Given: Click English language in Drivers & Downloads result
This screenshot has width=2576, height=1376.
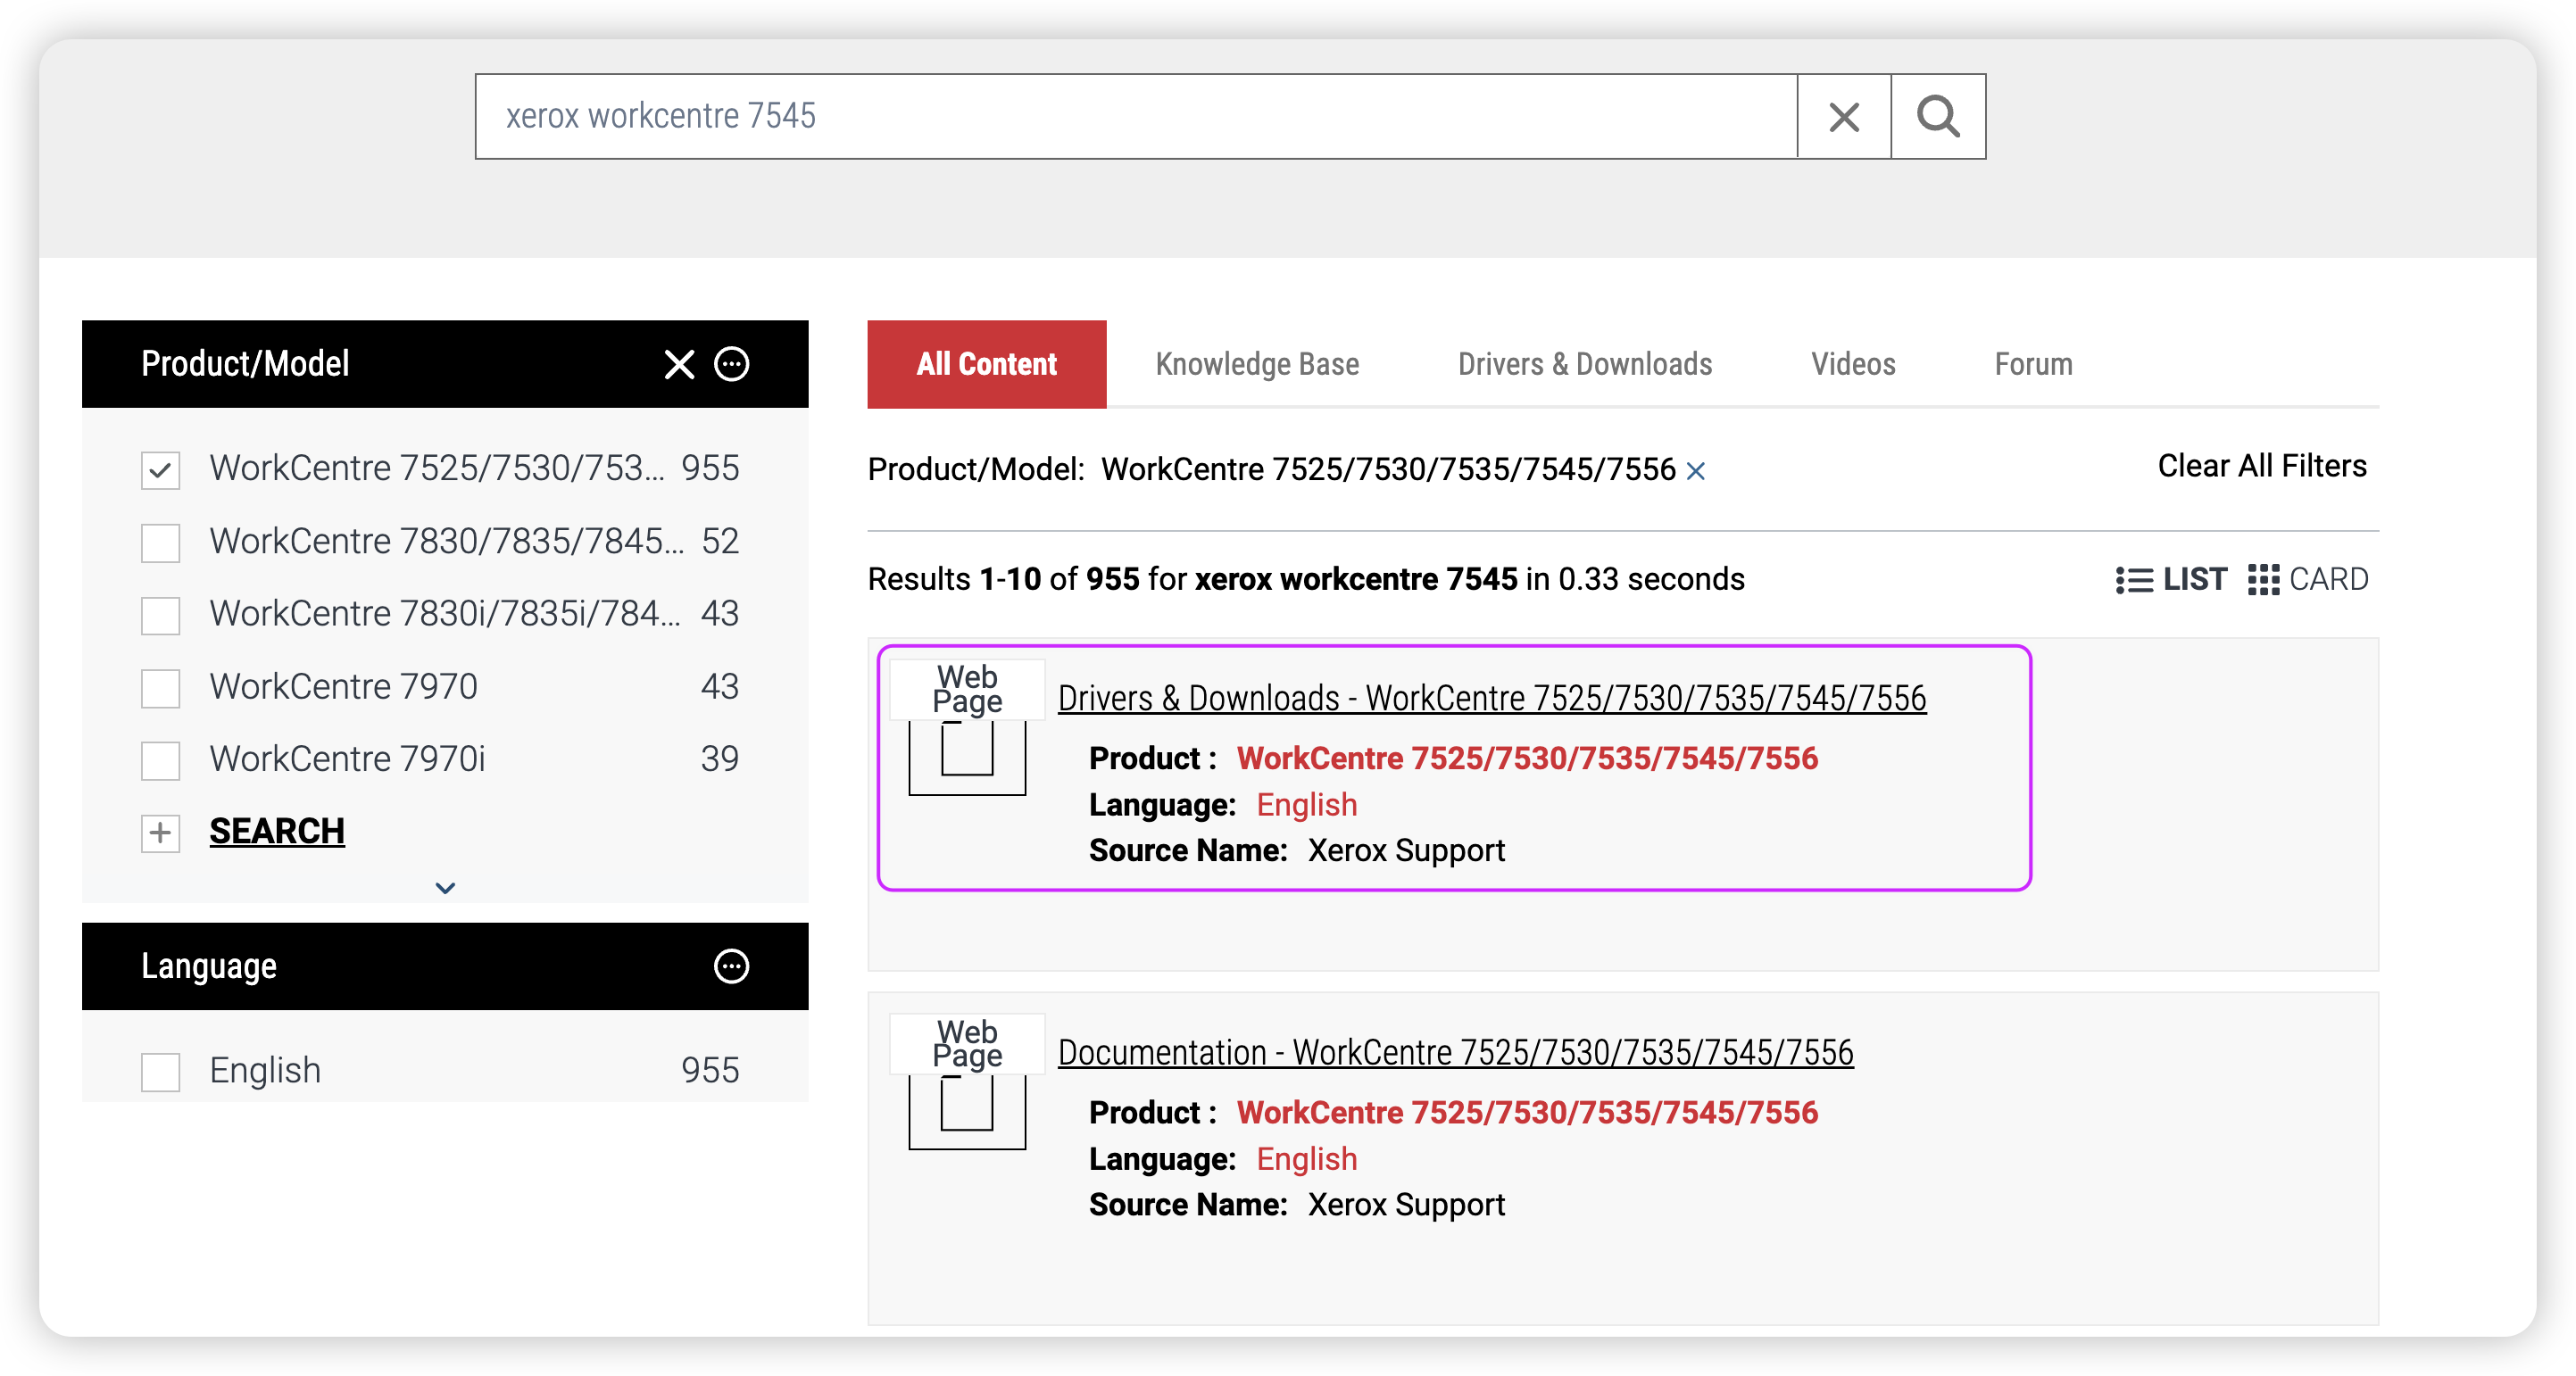Looking at the screenshot, I should [x=1306, y=805].
